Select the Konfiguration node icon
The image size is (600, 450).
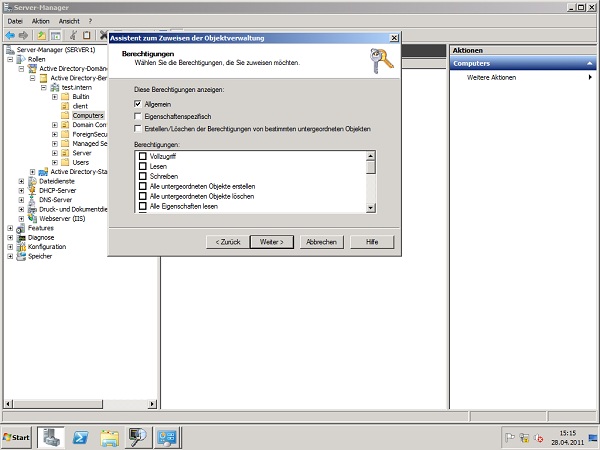21,247
